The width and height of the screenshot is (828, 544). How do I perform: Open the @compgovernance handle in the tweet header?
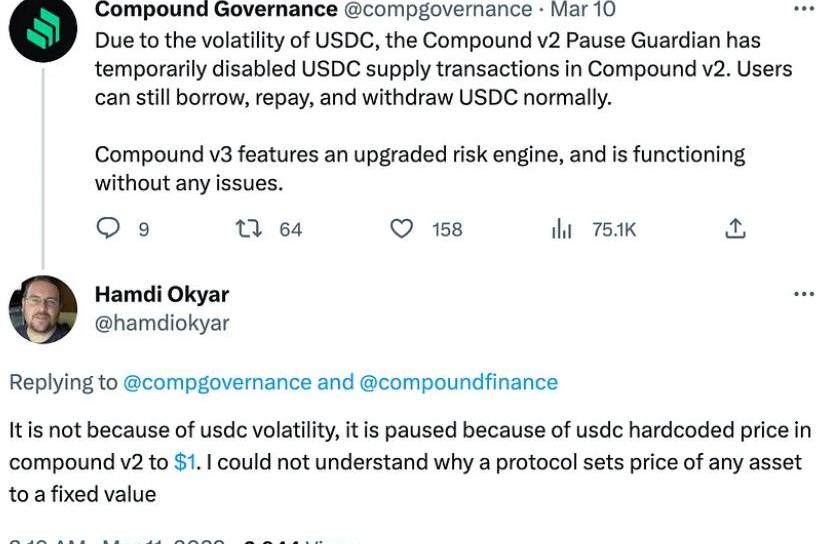point(438,9)
